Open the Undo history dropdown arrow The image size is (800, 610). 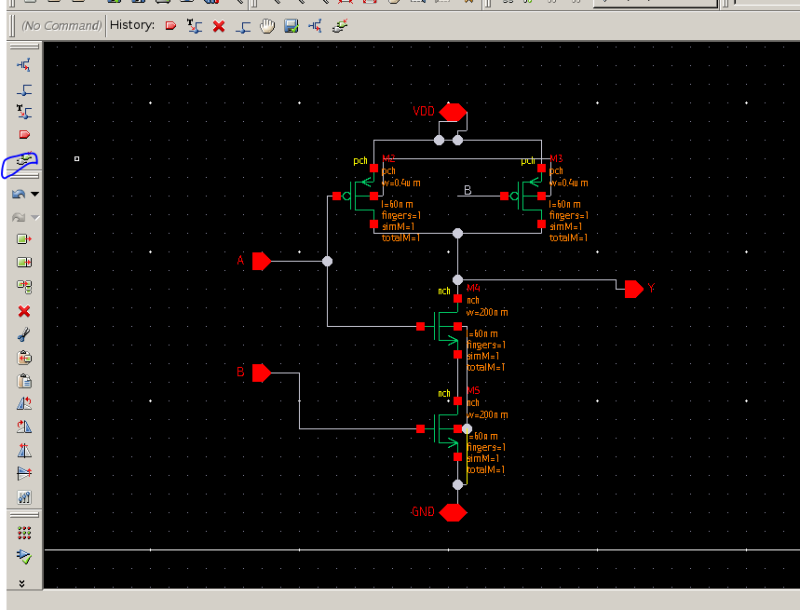[34, 196]
